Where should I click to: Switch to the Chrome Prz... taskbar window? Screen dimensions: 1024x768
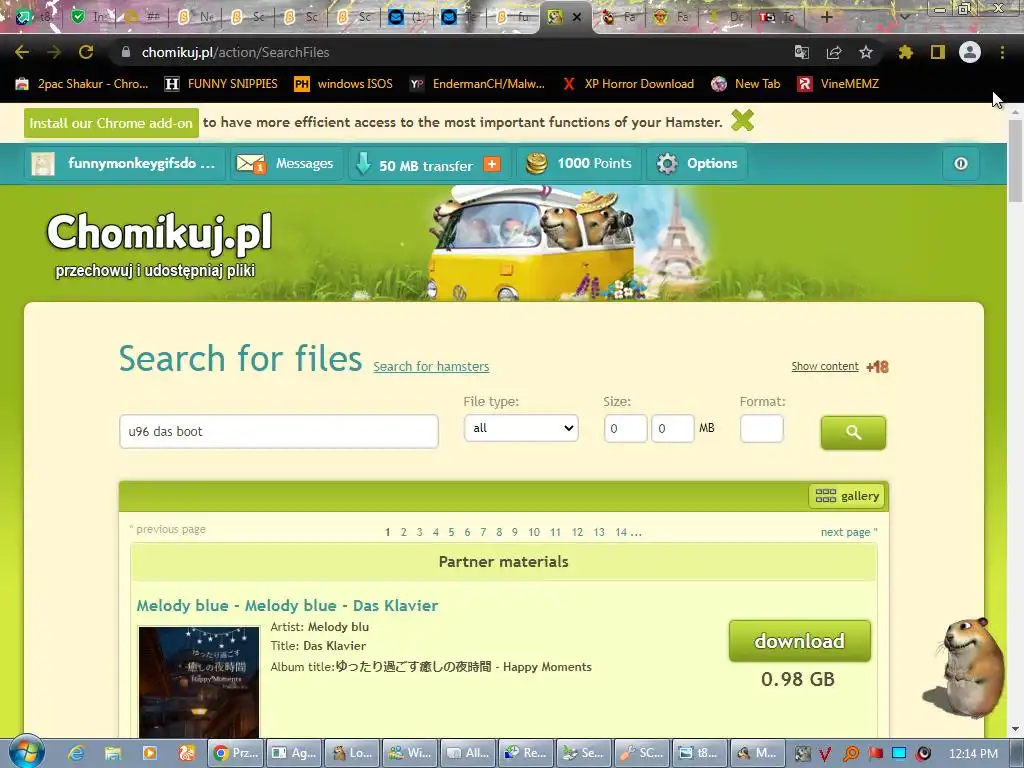click(x=236, y=753)
